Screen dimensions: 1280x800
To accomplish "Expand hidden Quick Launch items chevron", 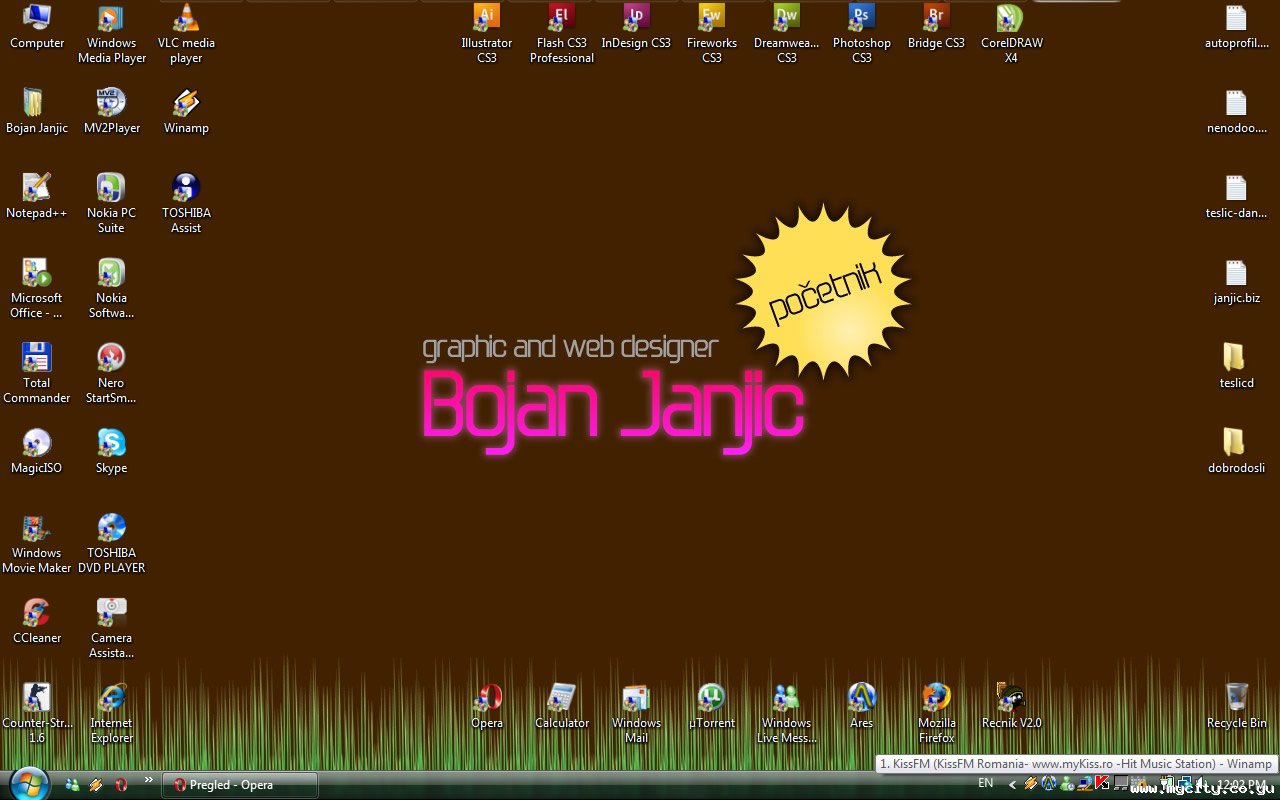I will 149,780.
